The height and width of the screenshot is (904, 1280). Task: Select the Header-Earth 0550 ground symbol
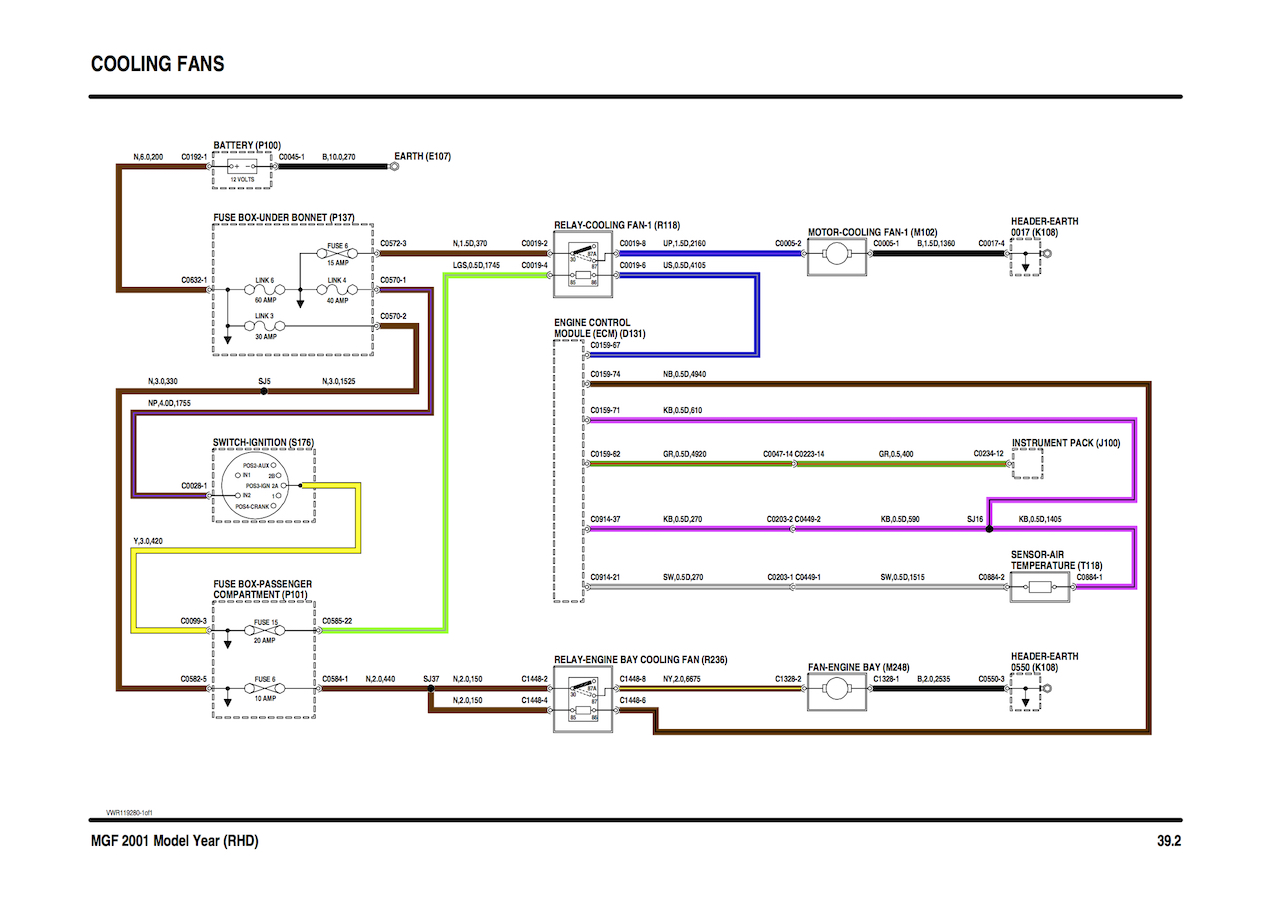point(1026,692)
